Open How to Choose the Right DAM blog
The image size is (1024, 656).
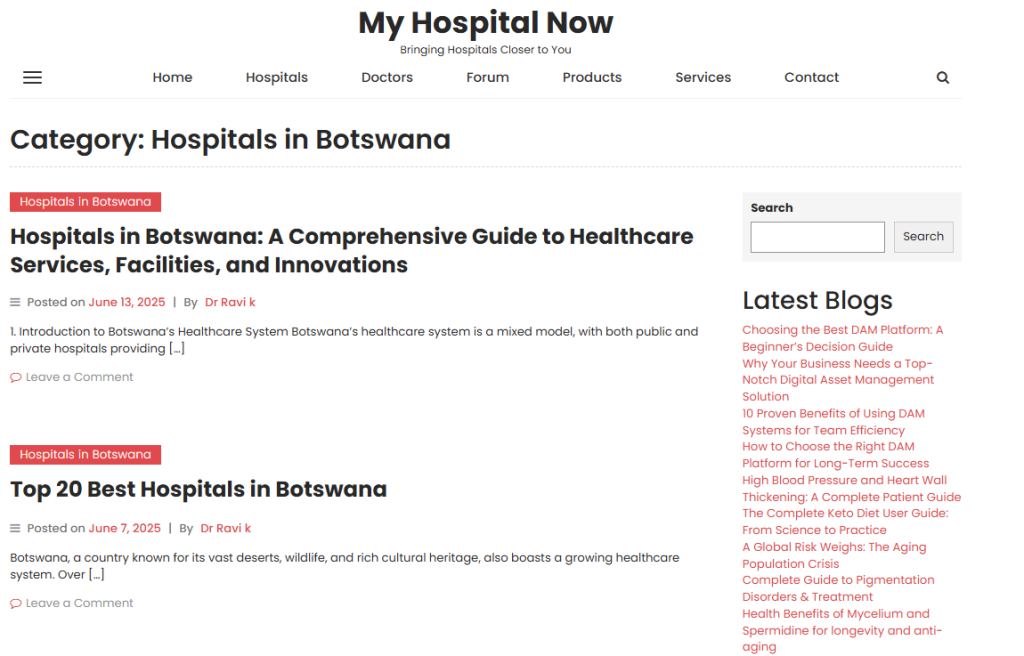(x=835, y=455)
